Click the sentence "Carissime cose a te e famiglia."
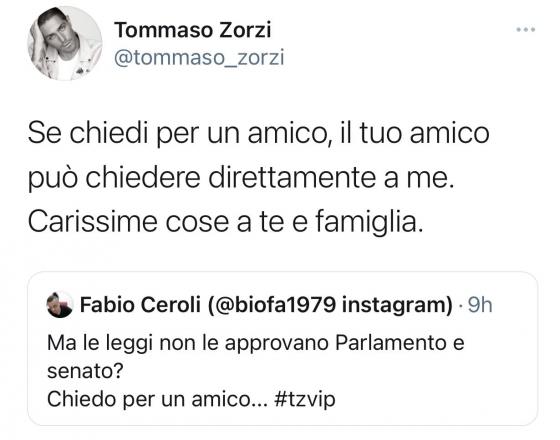Image resolution: width=560 pixels, height=440 pixels. pos(225,222)
